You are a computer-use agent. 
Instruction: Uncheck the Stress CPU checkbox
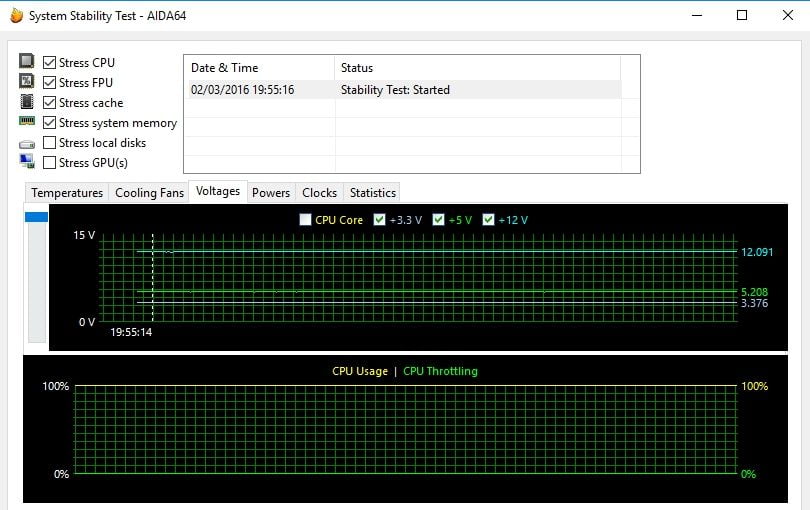click(x=50, y=63)
